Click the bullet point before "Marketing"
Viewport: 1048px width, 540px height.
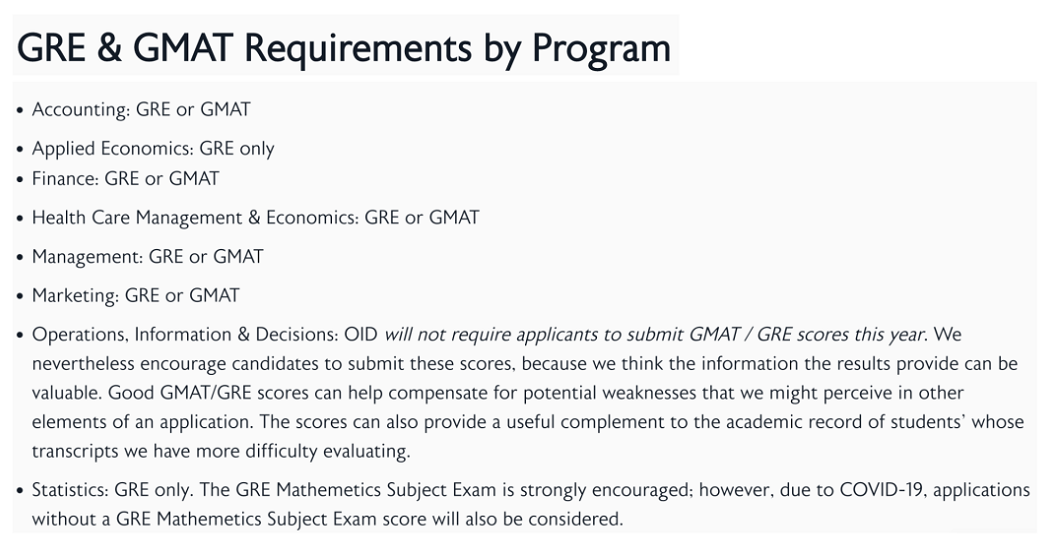click(20, 296)
